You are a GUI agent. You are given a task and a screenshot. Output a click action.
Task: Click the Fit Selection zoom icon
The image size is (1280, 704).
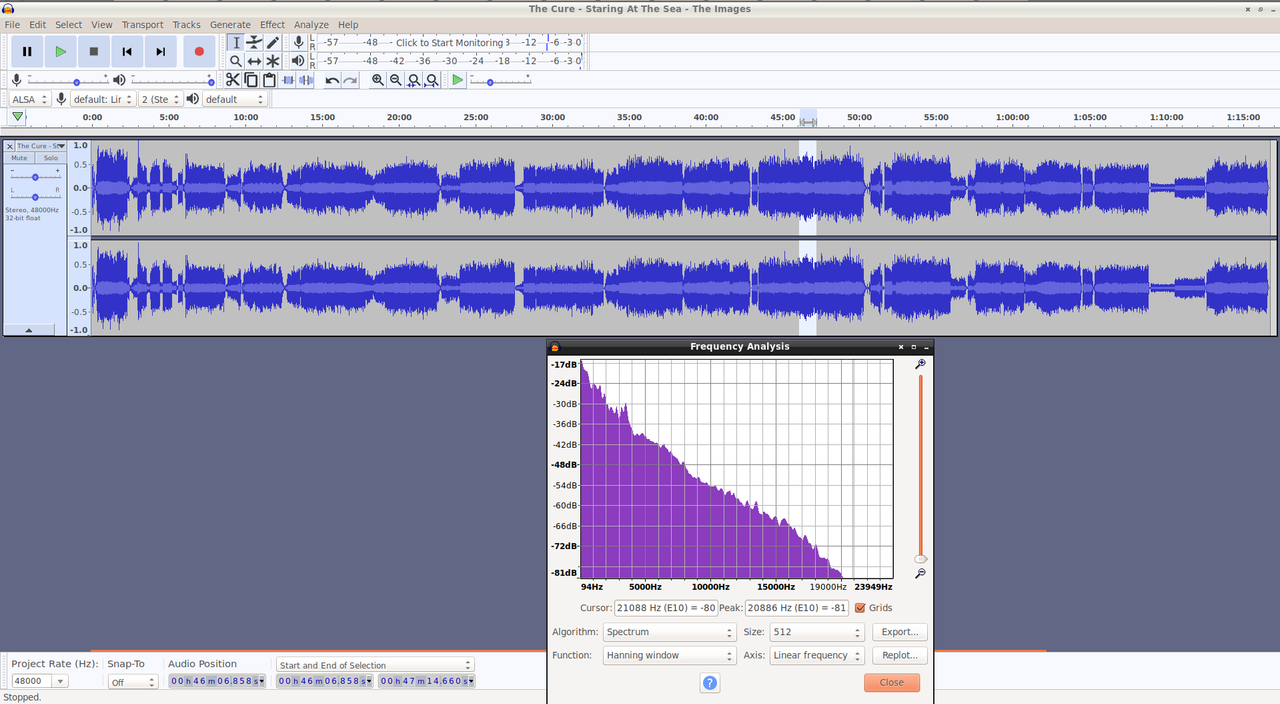[413, 80]
